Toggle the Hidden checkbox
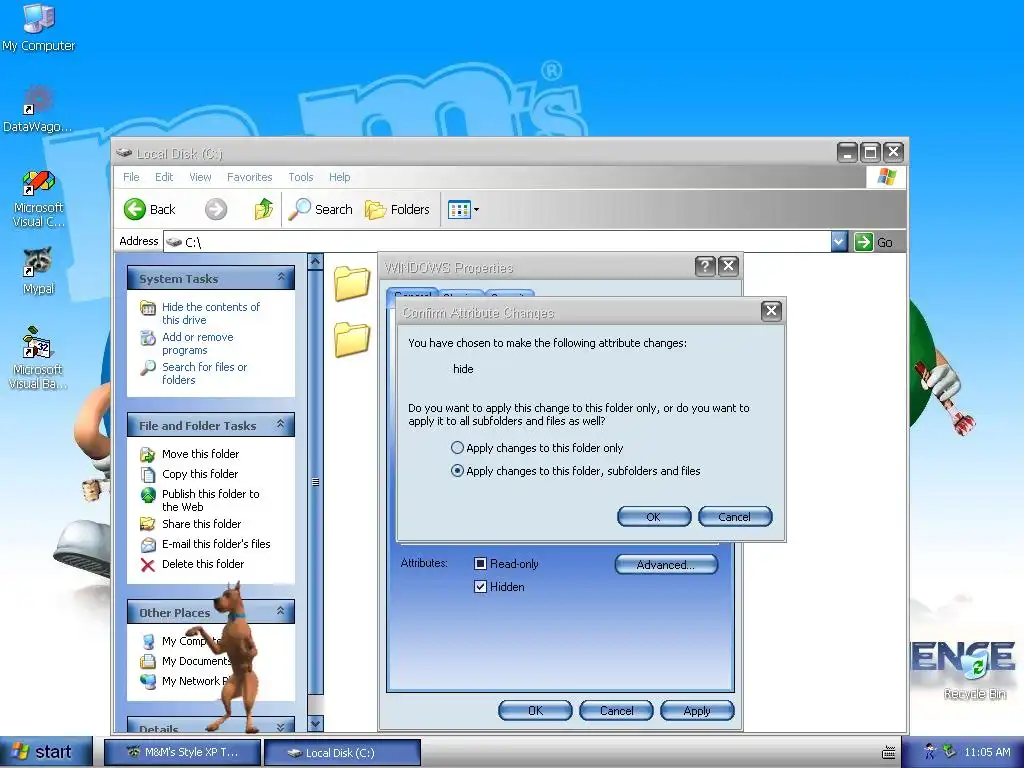 point(481,586)
